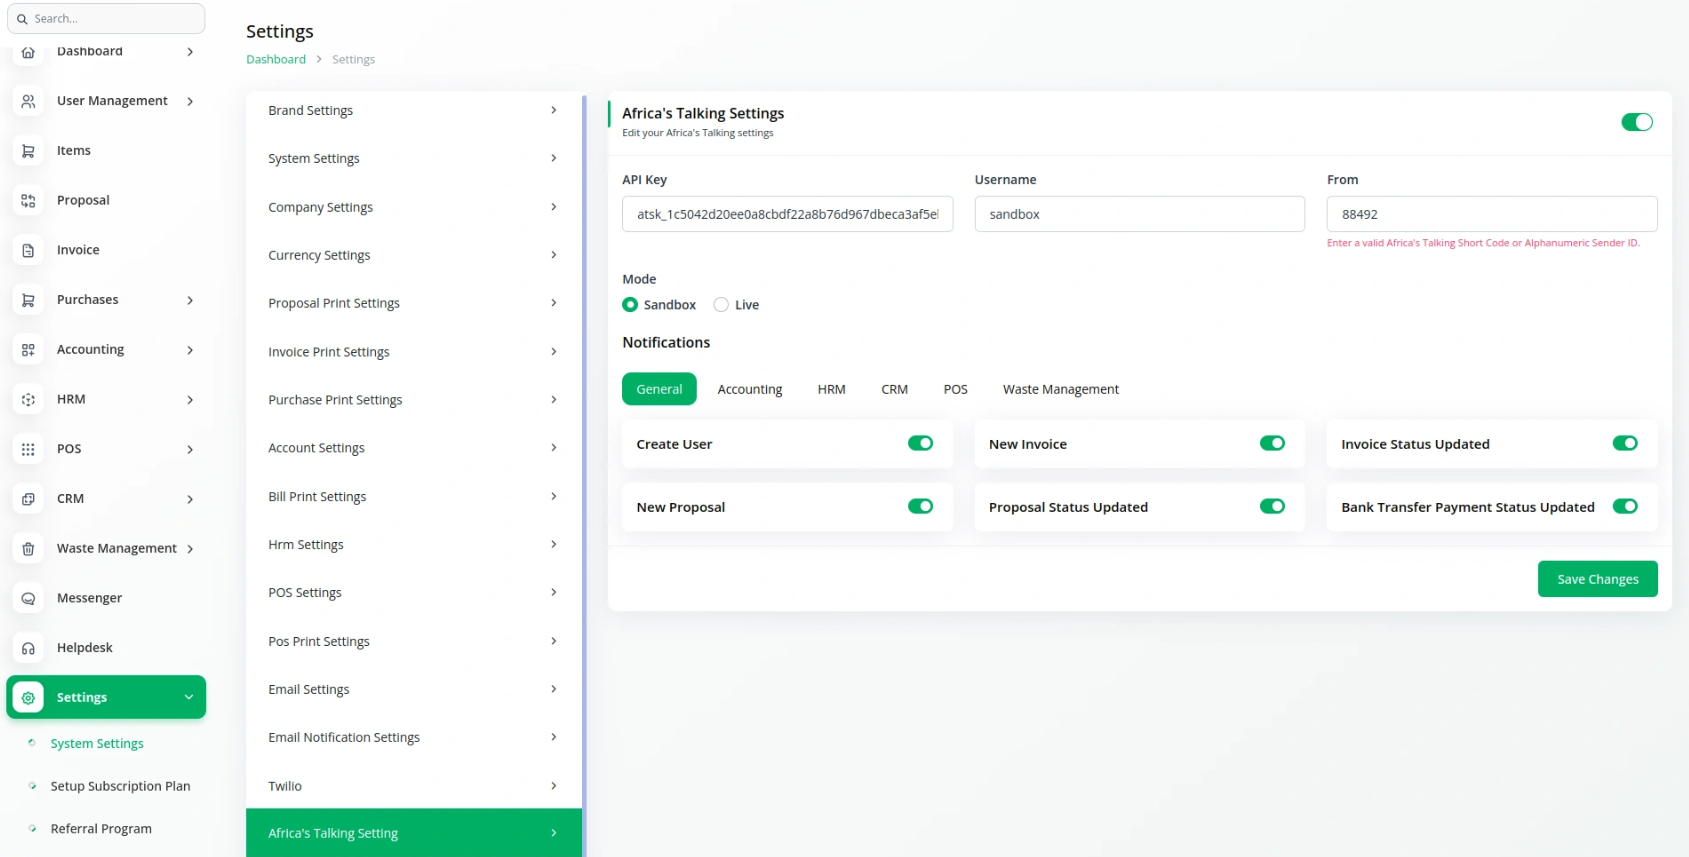This screenshot has height=857, width=1689.
Task: Click the search magnifier icon
Action: [22, 19]
